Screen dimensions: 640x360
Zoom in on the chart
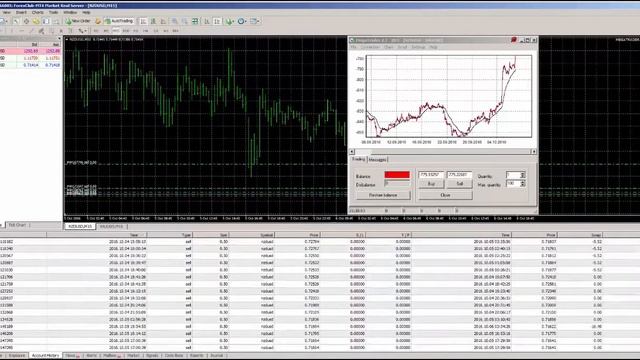tap(175, 21)
